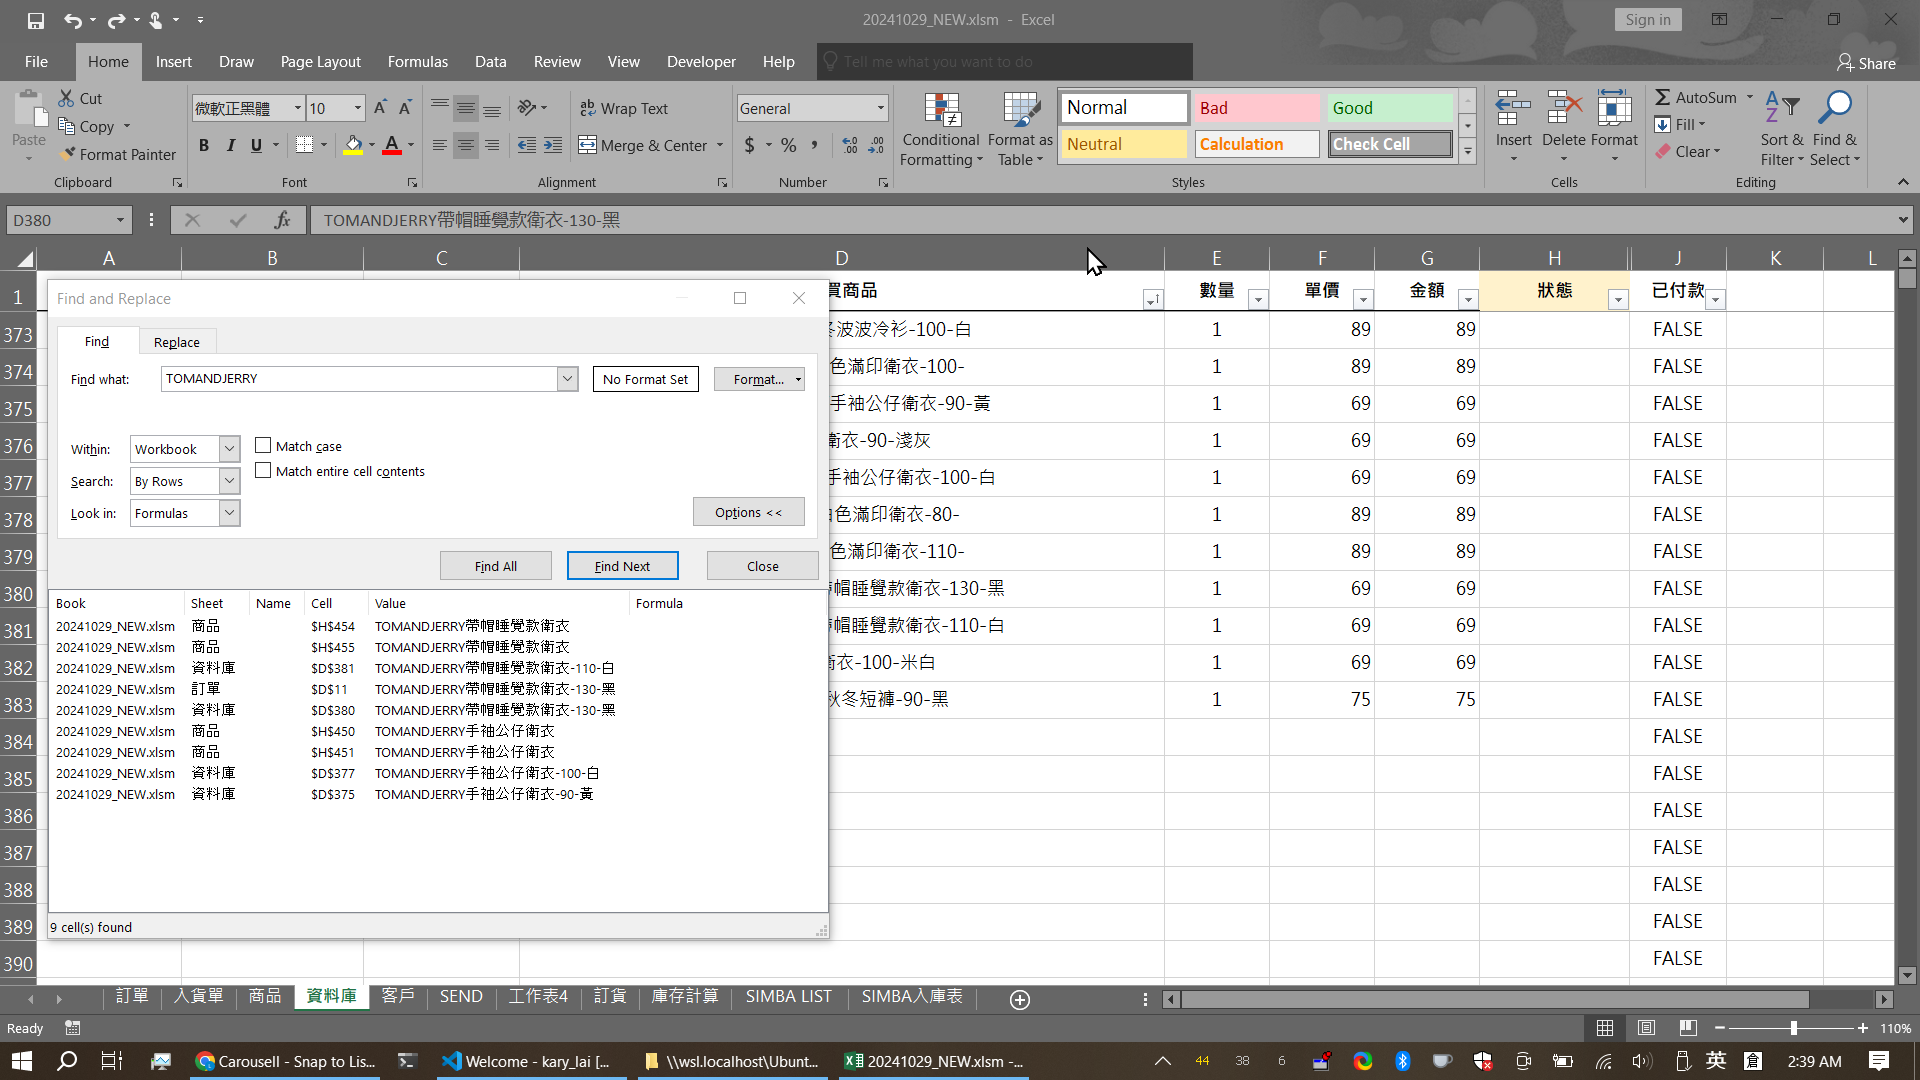
Task: Open Conditional Formatting icon
Action: pyautogui.click(x=941, y=112)
